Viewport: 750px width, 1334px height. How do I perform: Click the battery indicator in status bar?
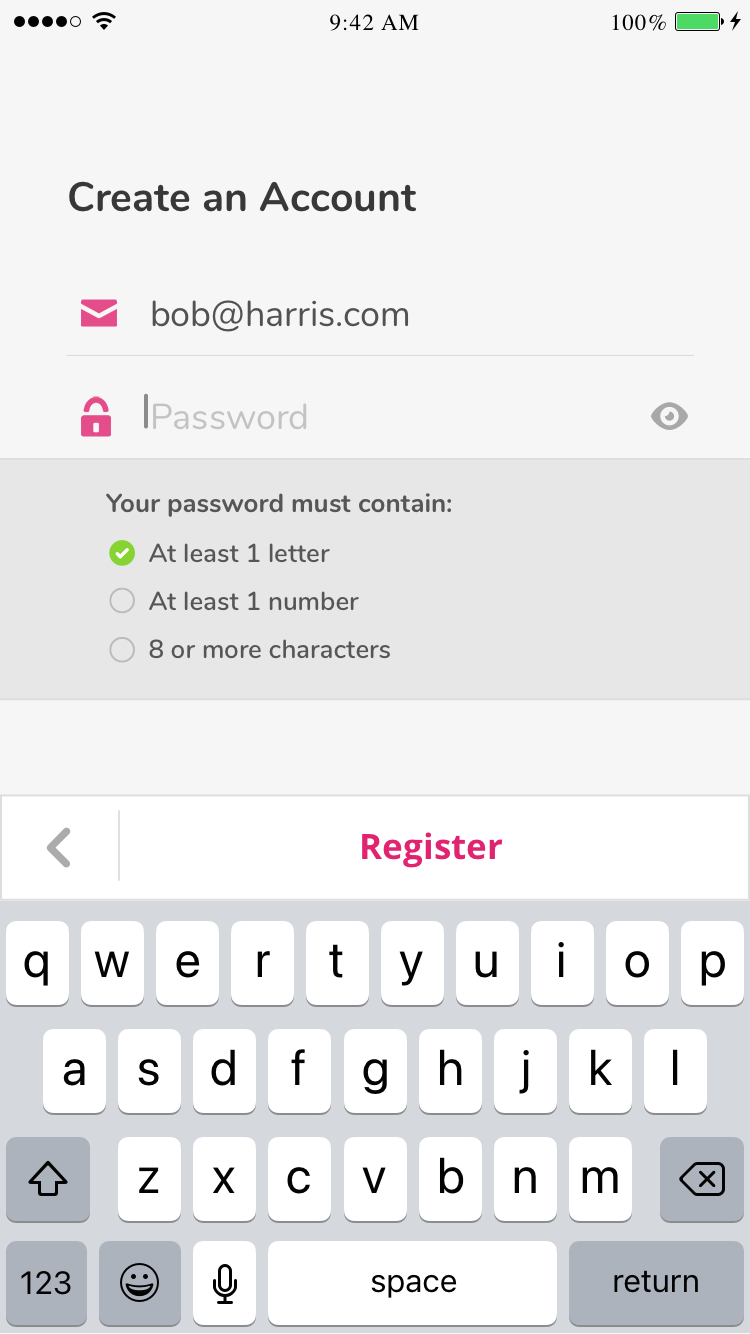[697, 22]
